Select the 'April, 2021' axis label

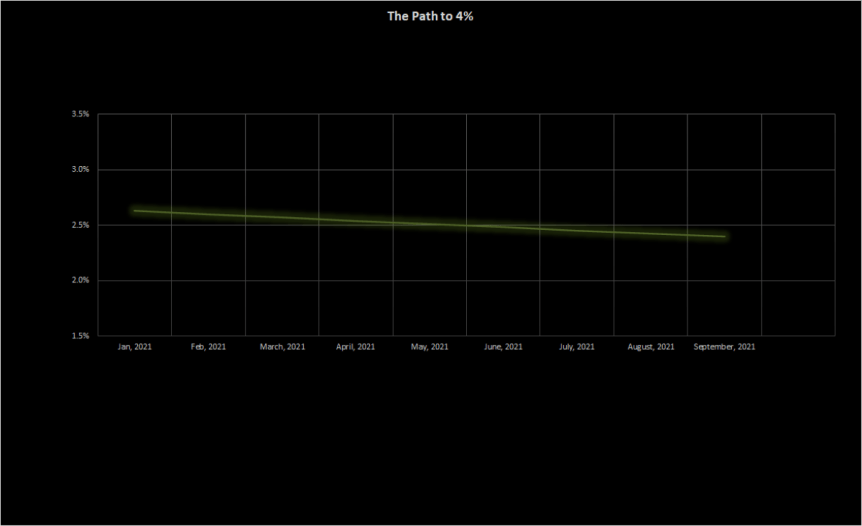pyautogui.click(x=355, y=347)
